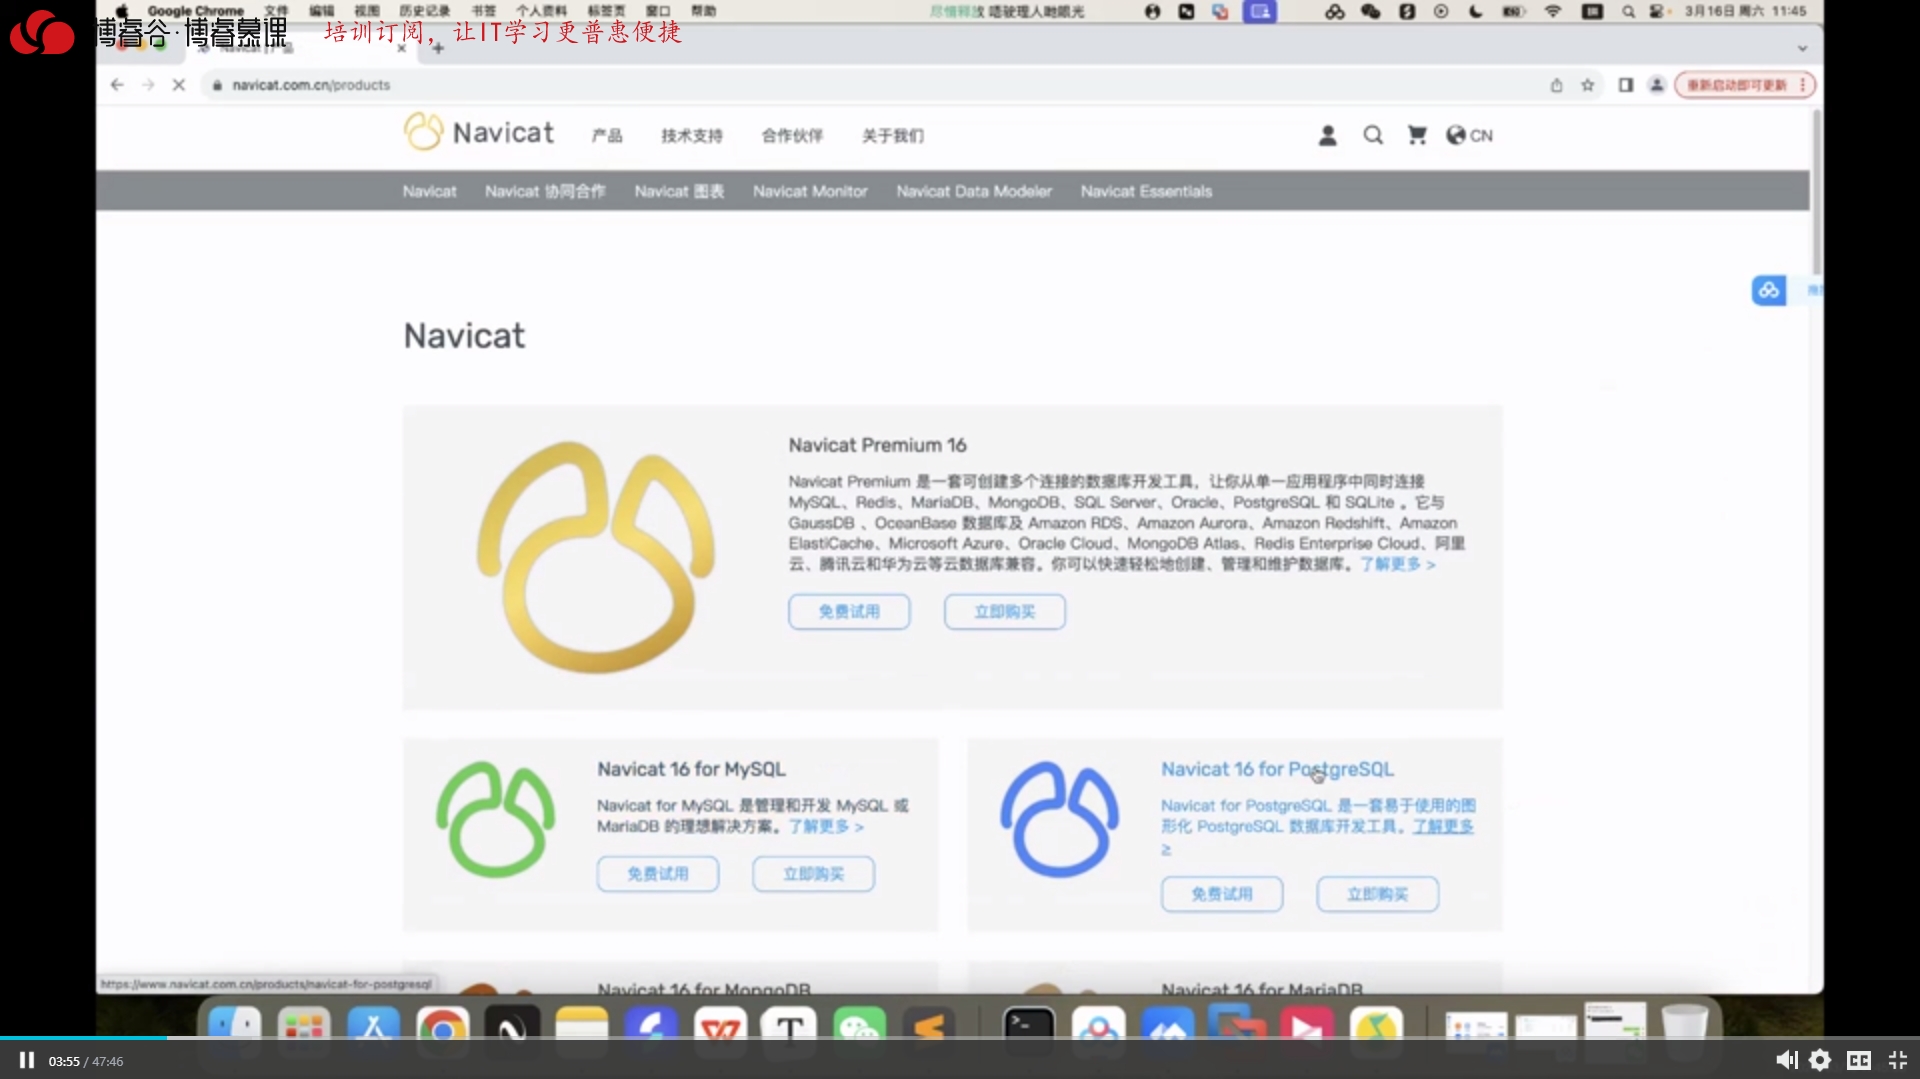The image size is (1920, 1079).
Task: Open Navicat 16 for MySQL title
Action: [691, 769]
